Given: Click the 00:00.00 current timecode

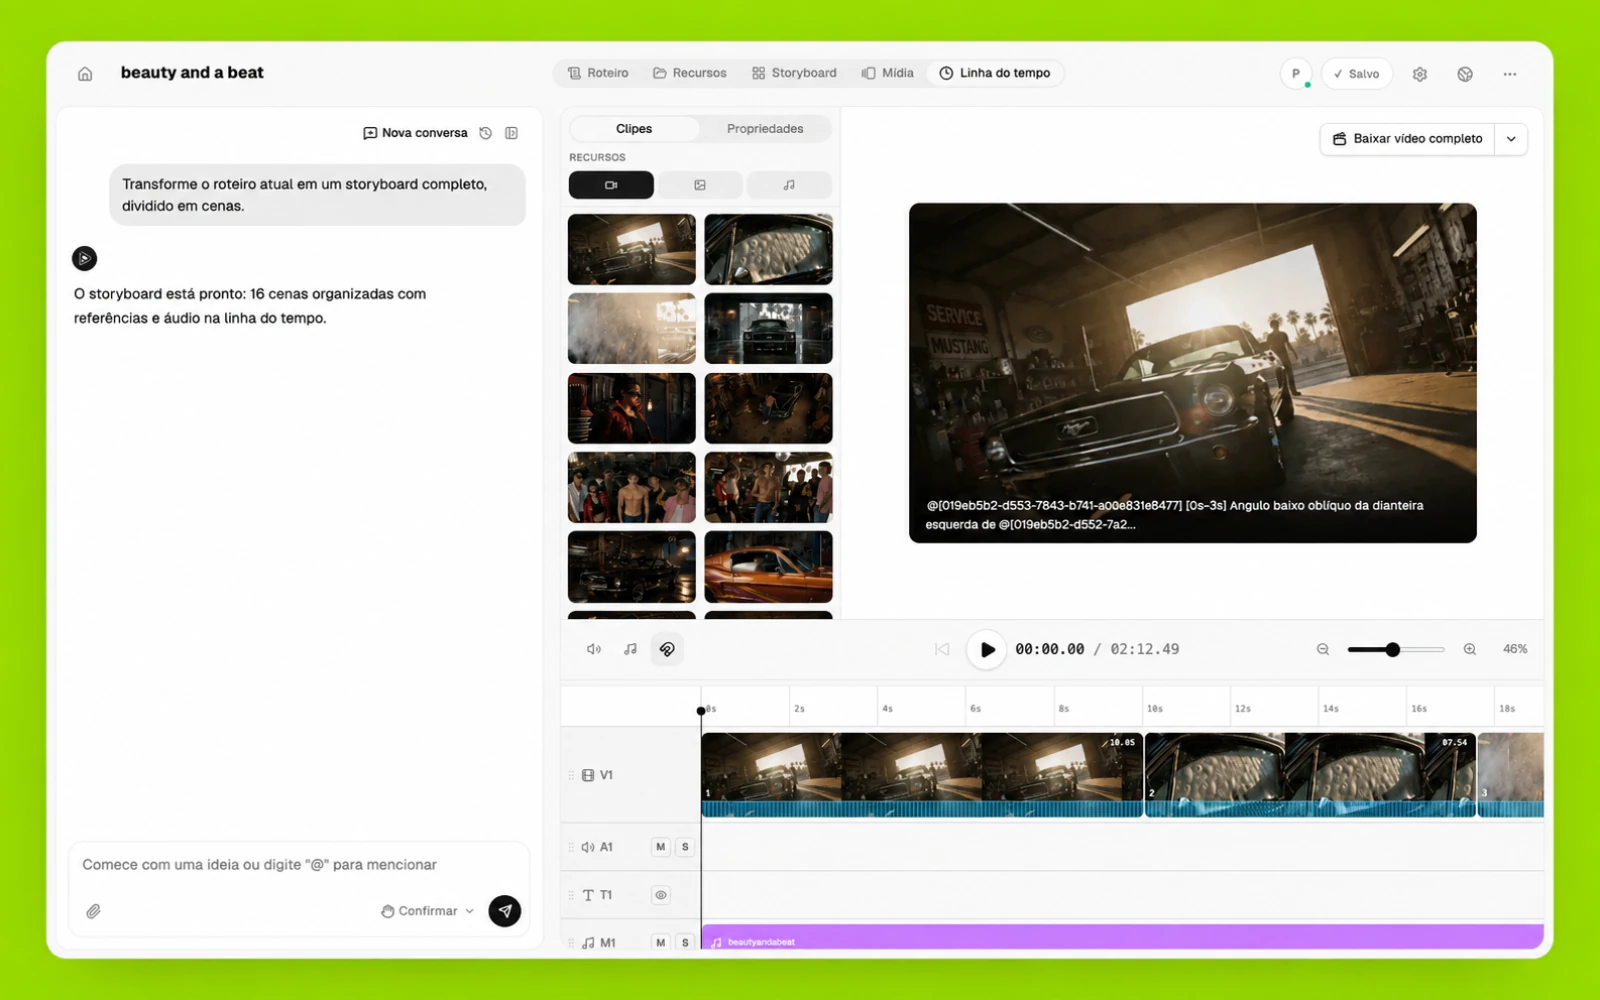Looking at the screenshot, I should [1050, 649].
